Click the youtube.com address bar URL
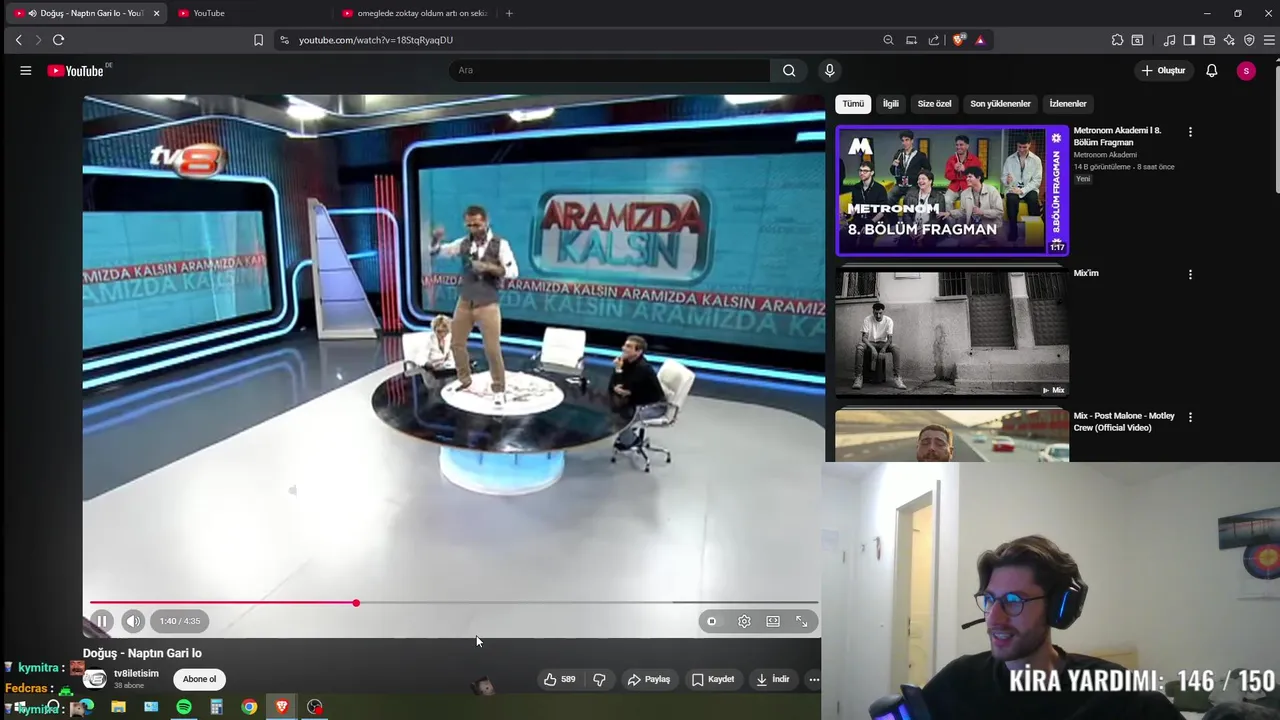Screen dimensions: 1280x720 [376, 40]
